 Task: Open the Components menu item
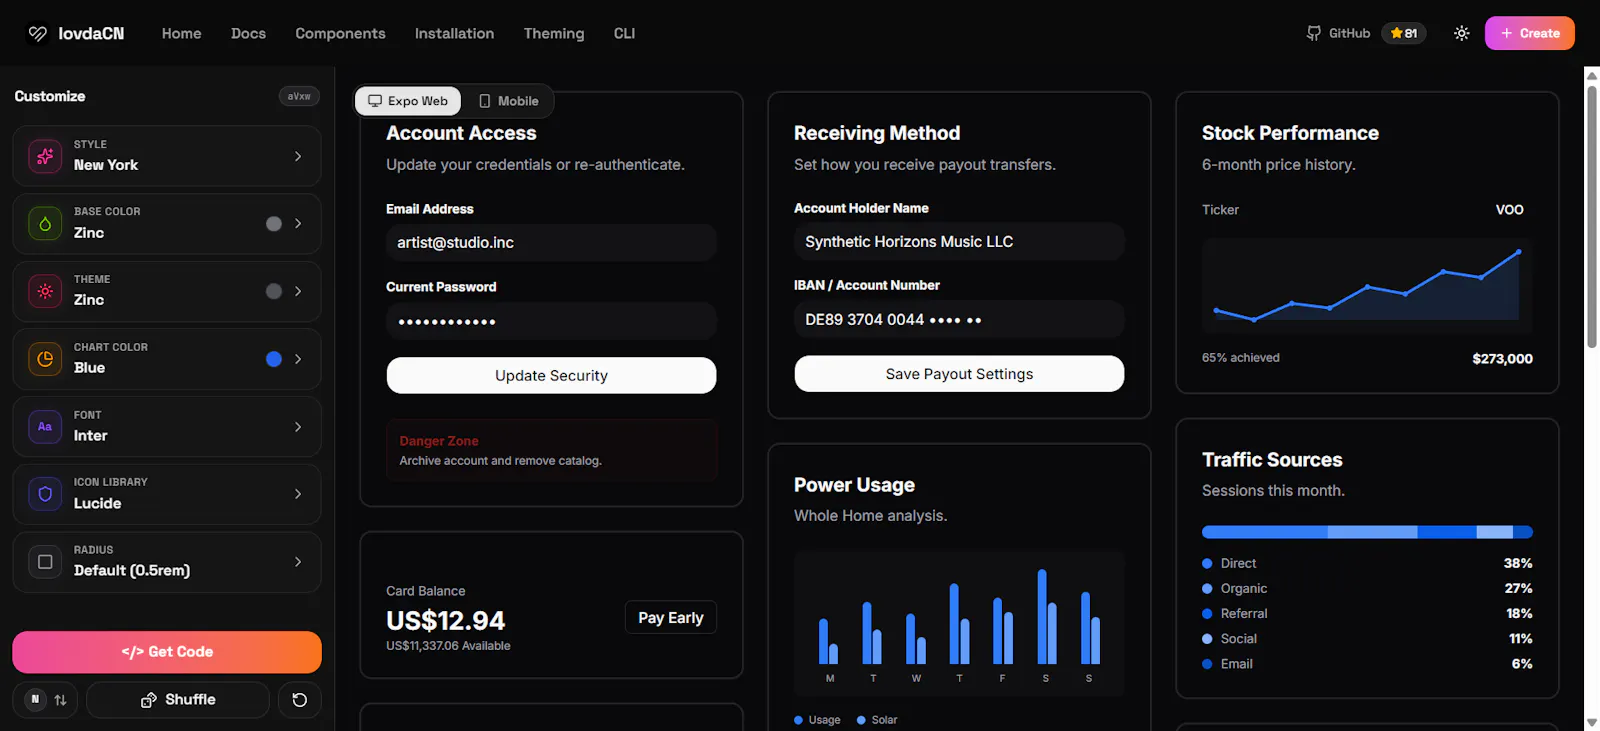point(340,33)
